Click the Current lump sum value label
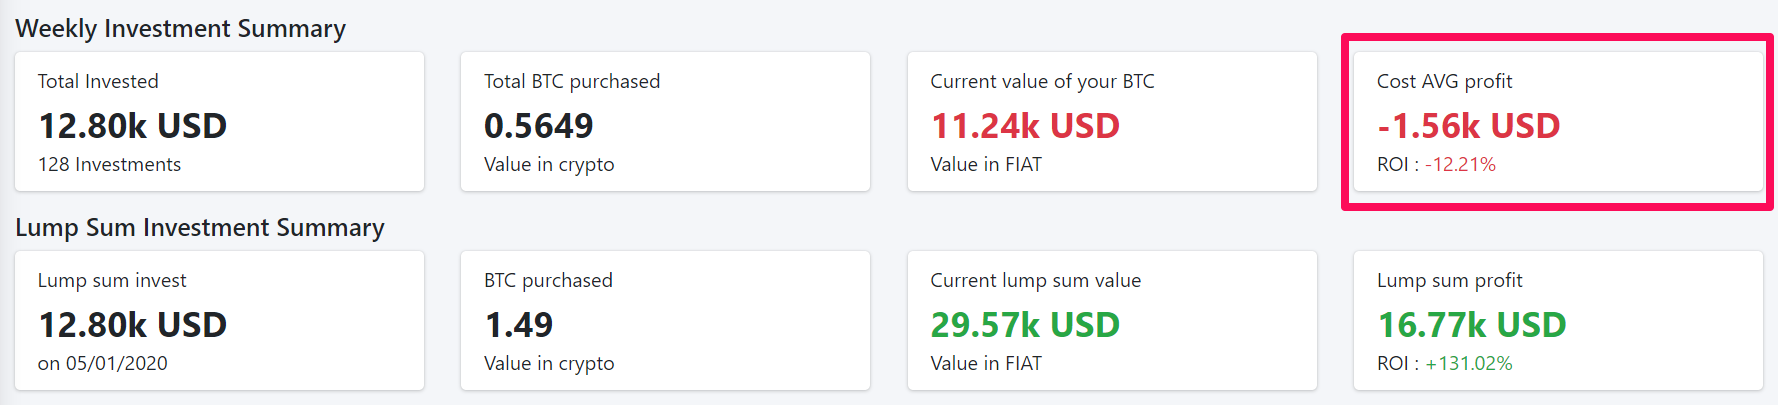The height and width of the screenshot is (405, 1778). click(x=1035, y=280)
